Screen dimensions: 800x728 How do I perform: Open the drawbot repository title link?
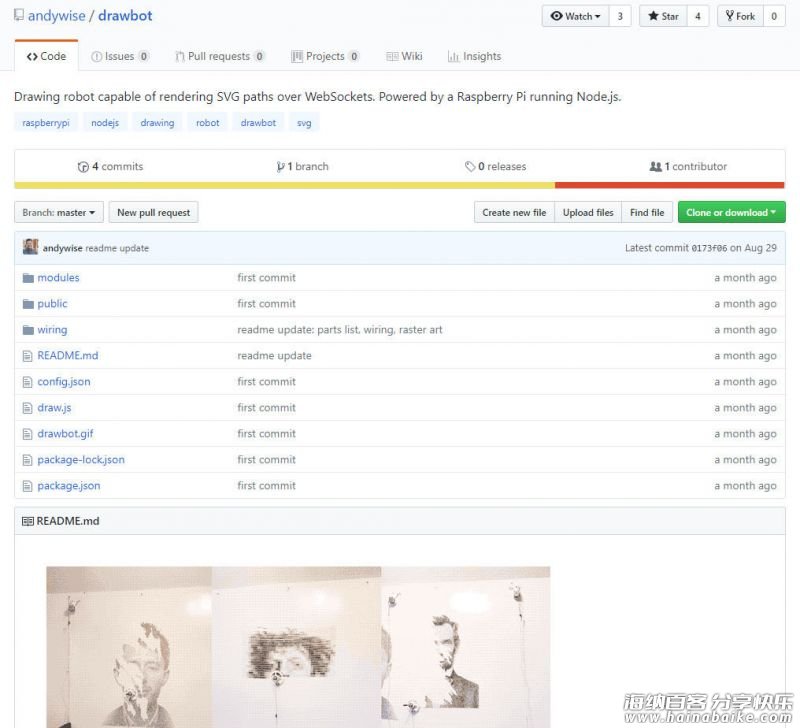coord(125,16)
